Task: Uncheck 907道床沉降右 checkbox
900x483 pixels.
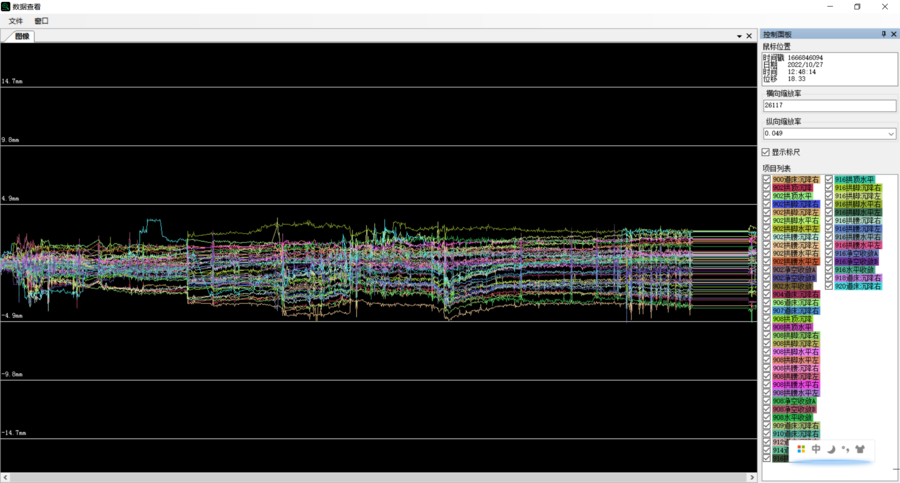Action: (767, 311)
